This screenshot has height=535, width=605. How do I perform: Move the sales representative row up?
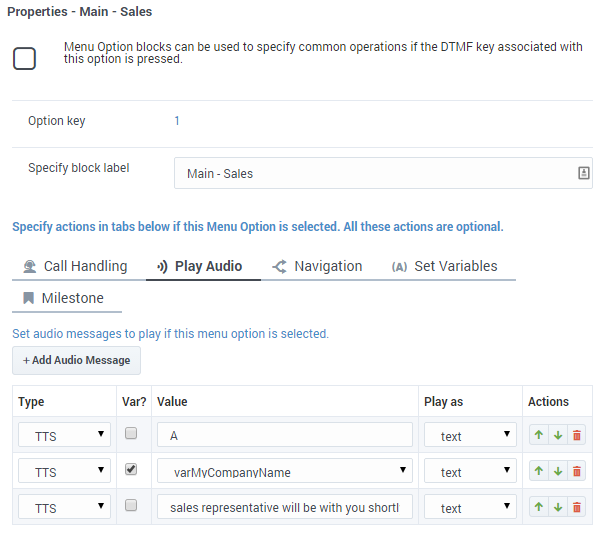coord(539,507)
